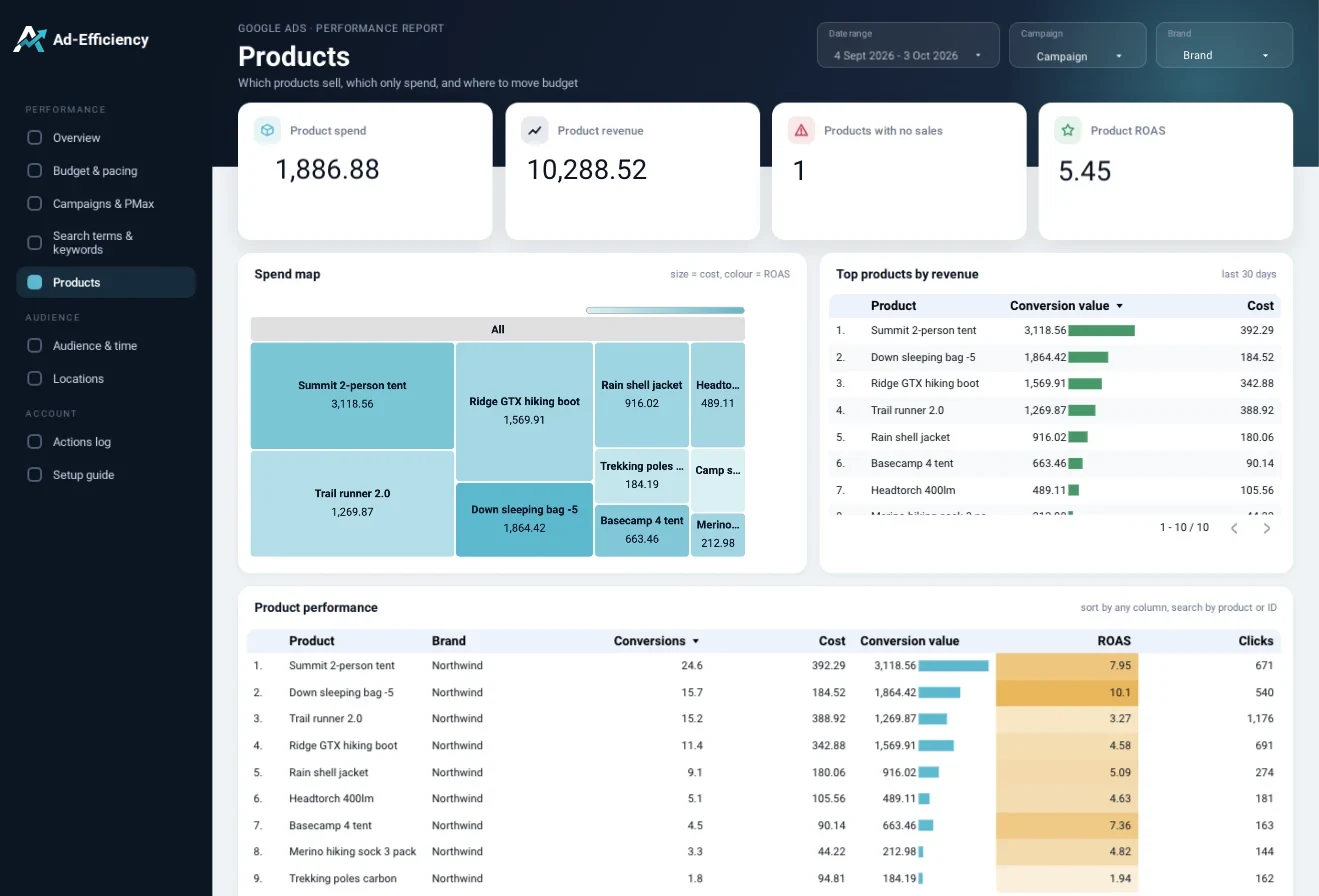Viewport: 1319px width, 896px height.
Task: Click the Campaigns & PMax sidebar icon
Action: coord(35,204)
